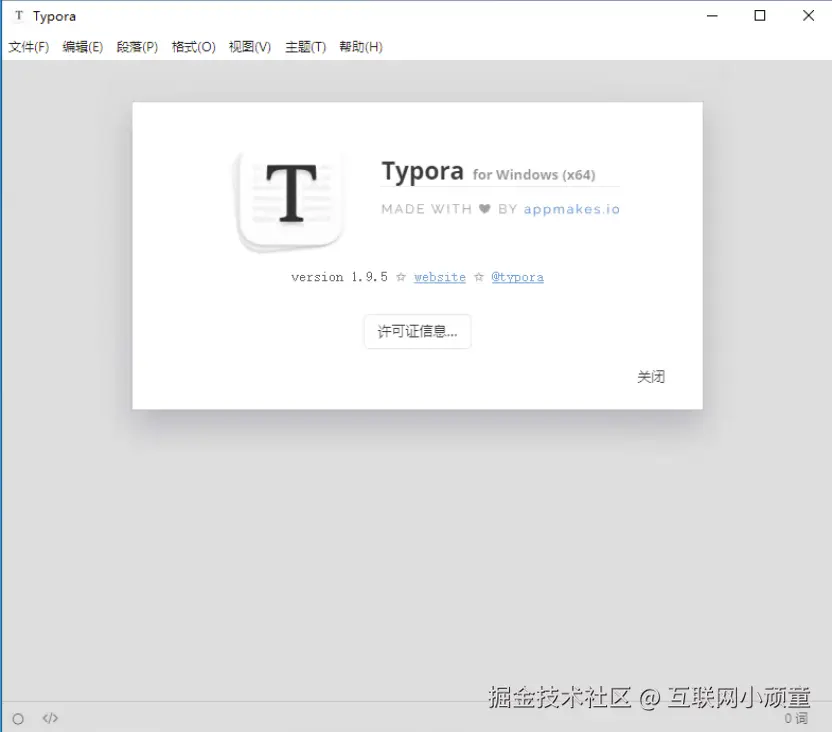
Task: Open the 段落(P) menu
Action: pyautogui.click(x=137, y=47)
